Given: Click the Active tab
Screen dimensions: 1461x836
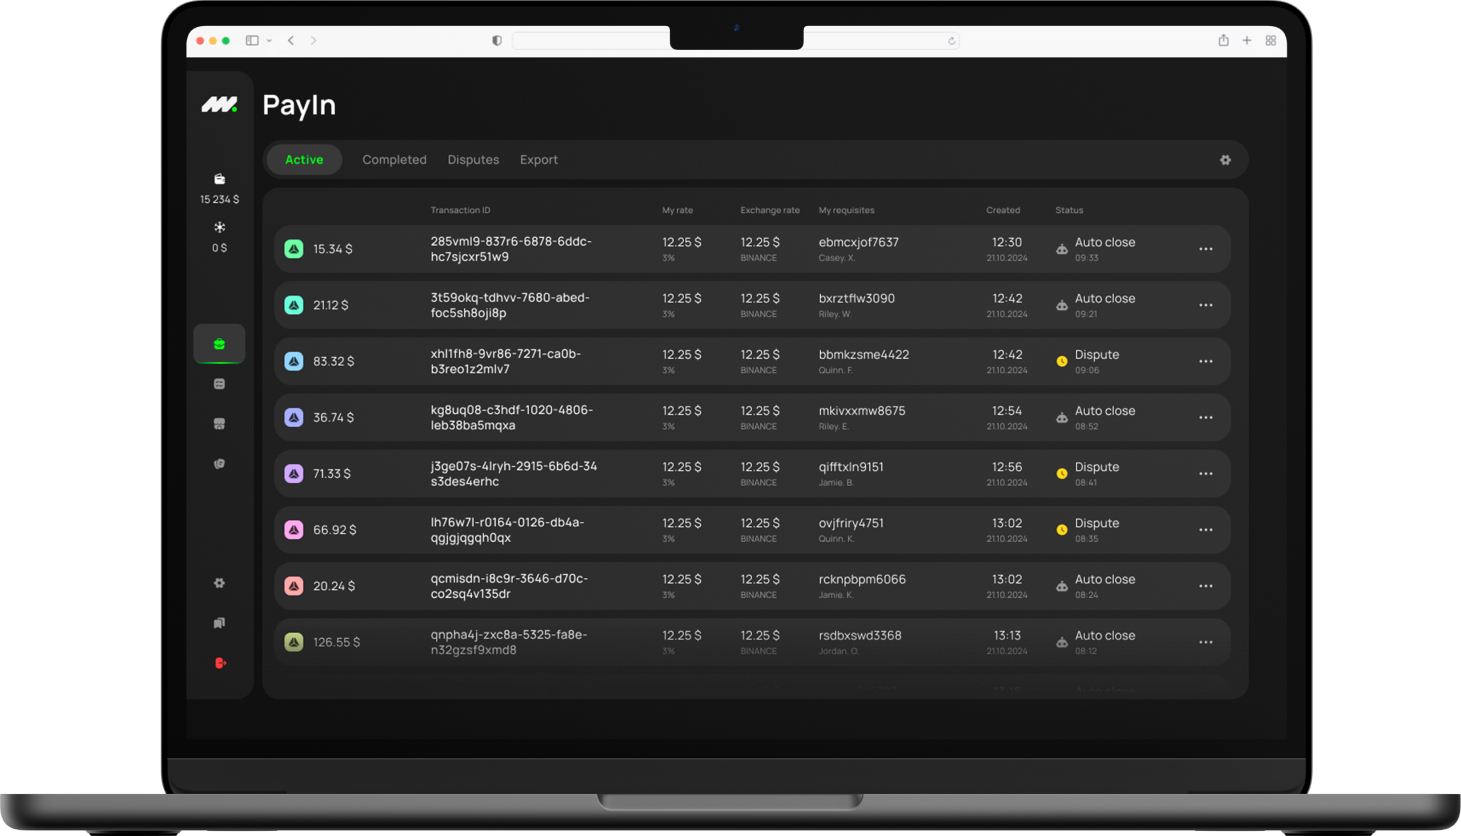Looking at the screenshot, I should click(x=304, y=160).
